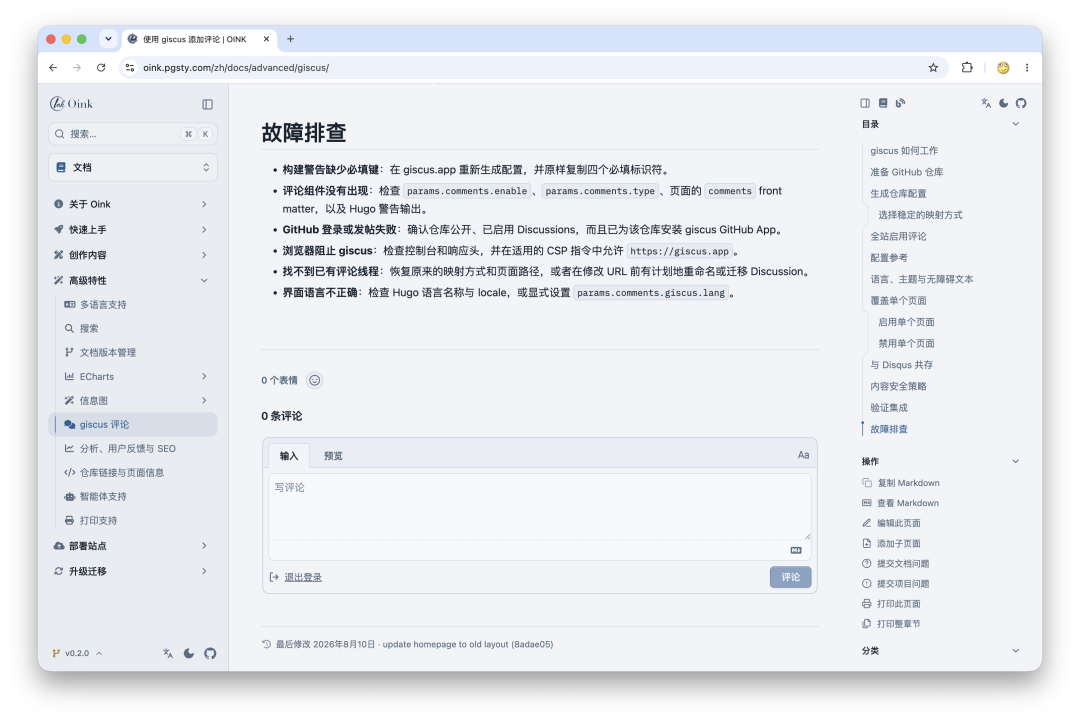Expand the 部署站点 section chevron

tap(204, 545)
